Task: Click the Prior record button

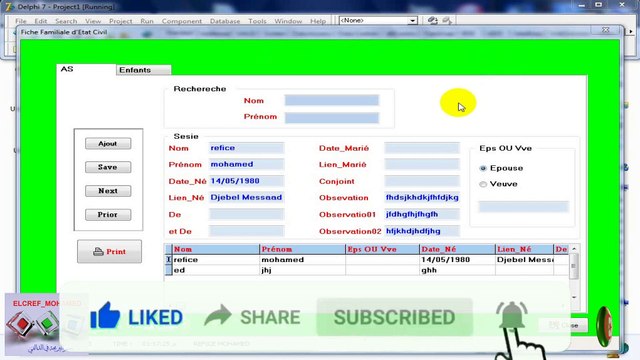Action: click(x=108, y=215)
